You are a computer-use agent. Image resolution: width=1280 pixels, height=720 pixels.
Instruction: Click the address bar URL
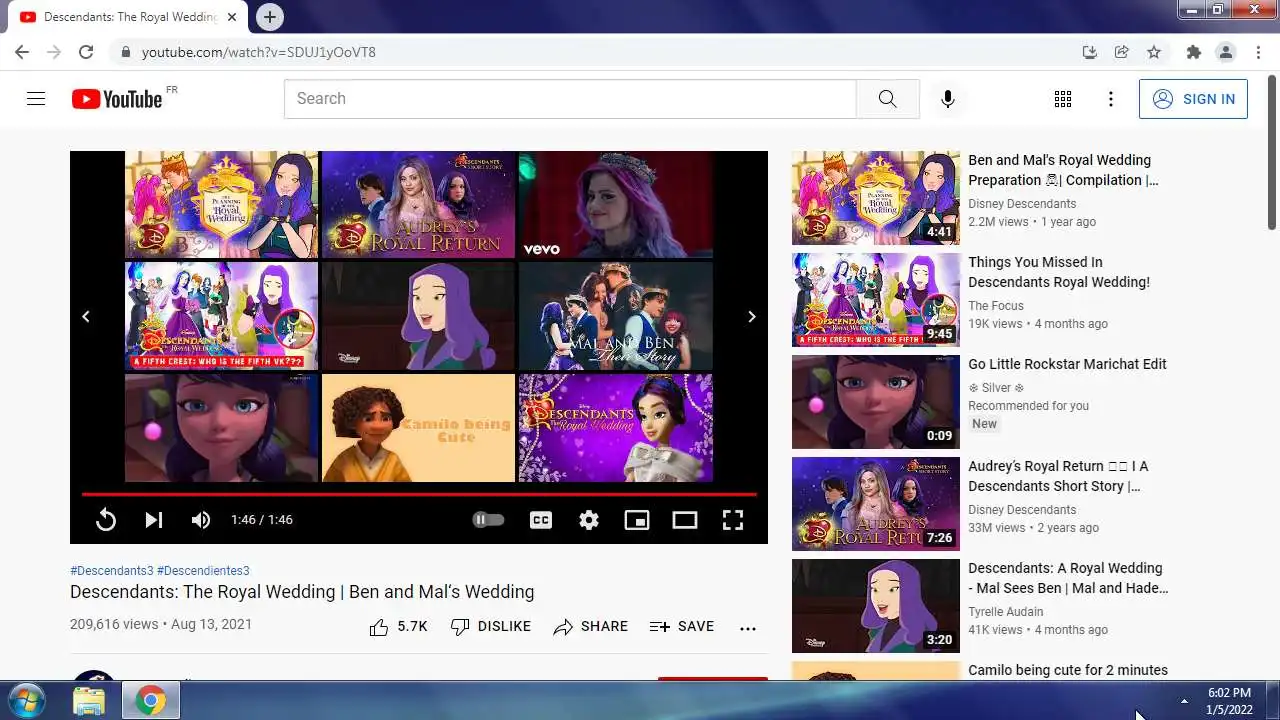pos(259,52)
